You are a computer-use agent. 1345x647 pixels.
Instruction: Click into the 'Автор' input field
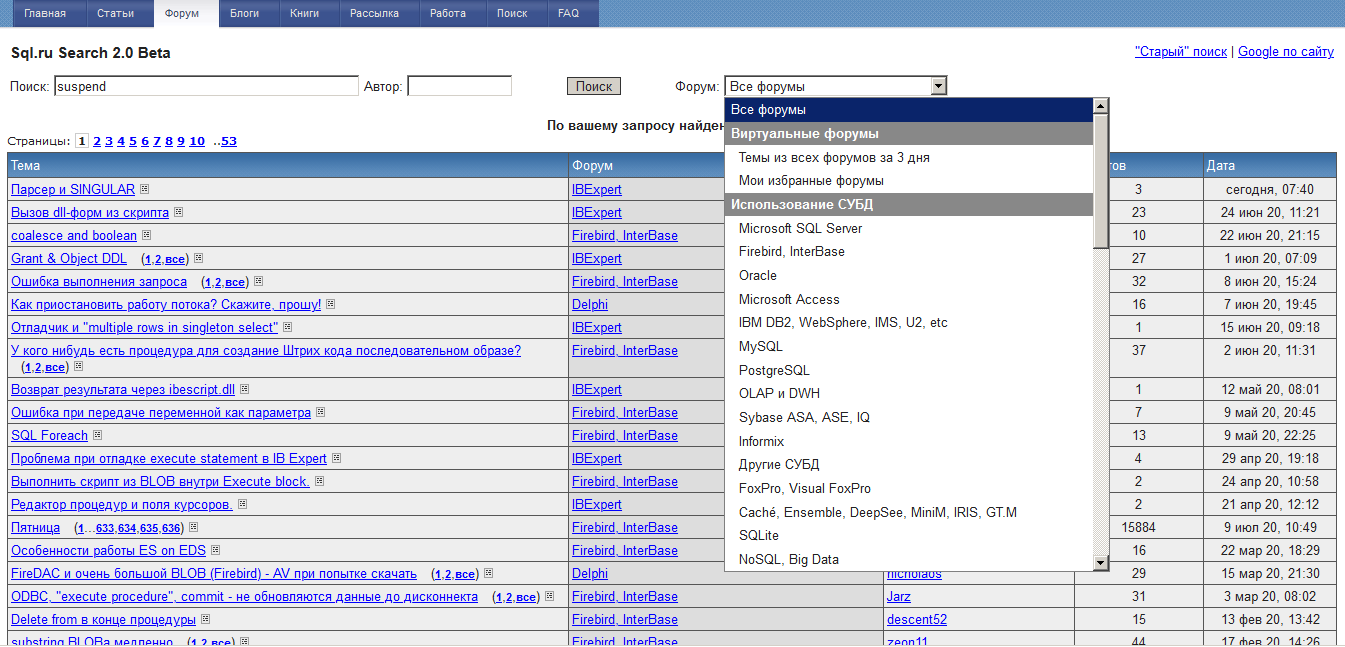(459, 87)
